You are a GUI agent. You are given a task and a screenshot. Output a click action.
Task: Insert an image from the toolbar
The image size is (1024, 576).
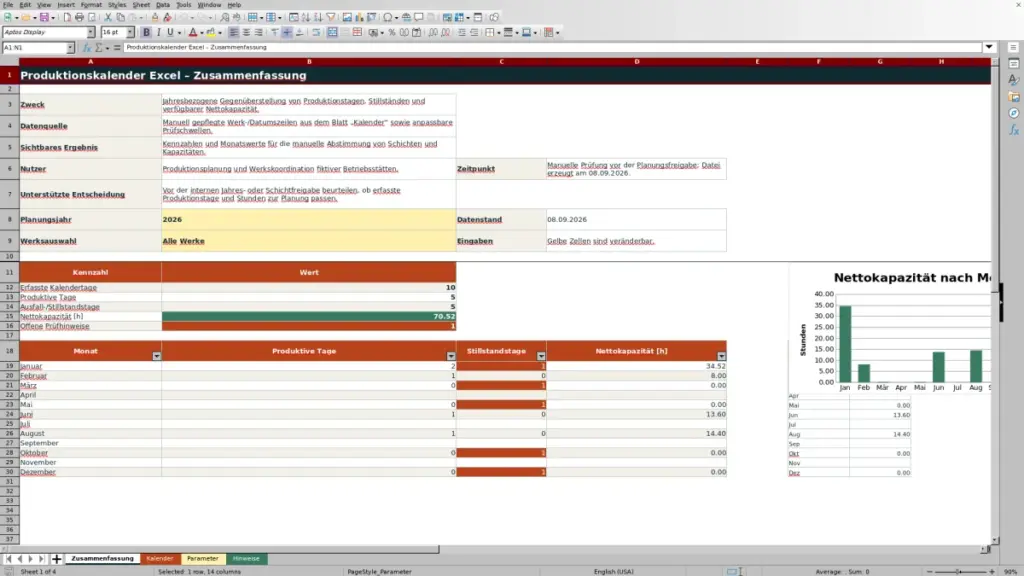tap(347, 18)
